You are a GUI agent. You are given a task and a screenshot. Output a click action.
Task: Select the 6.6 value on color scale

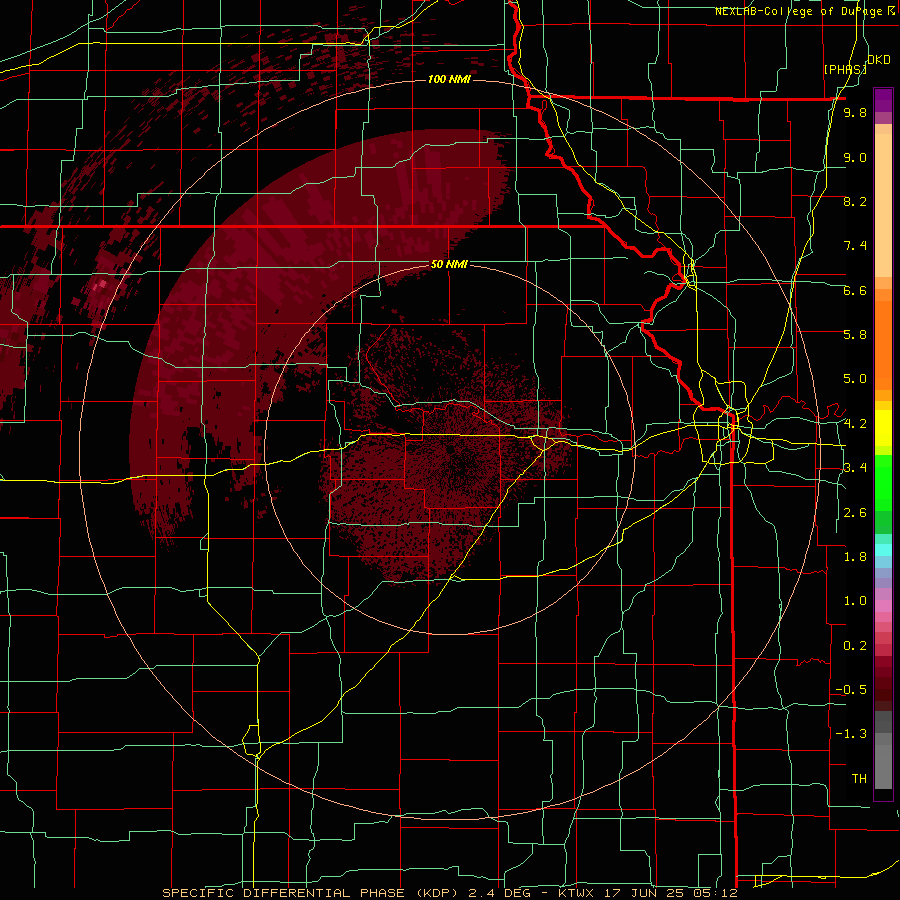[855, 290]
